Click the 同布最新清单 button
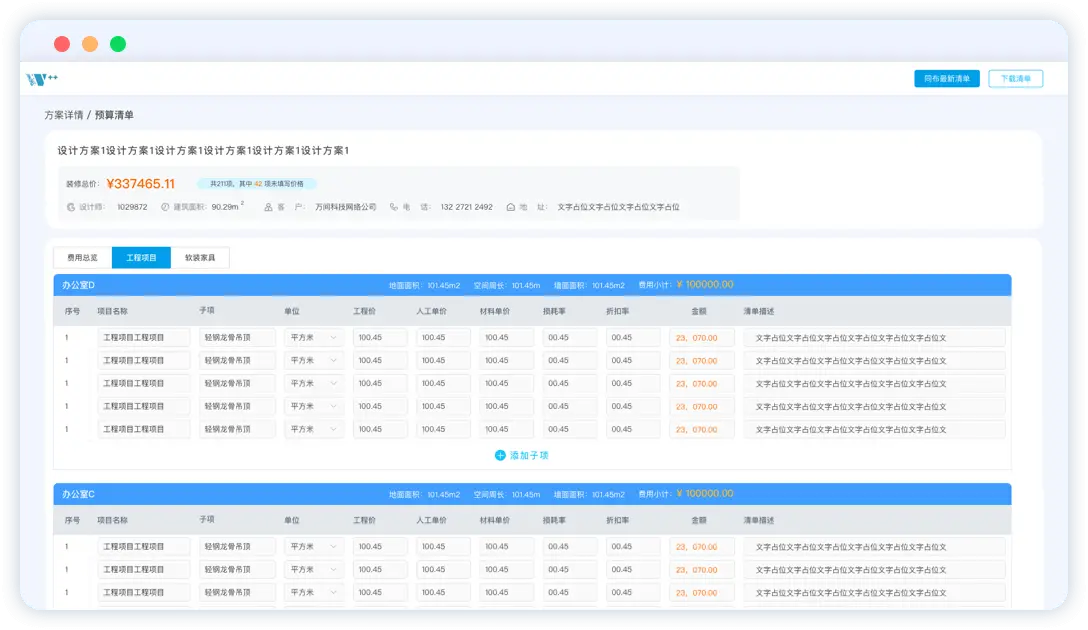 pyautogui.click(x=946, y=78)
